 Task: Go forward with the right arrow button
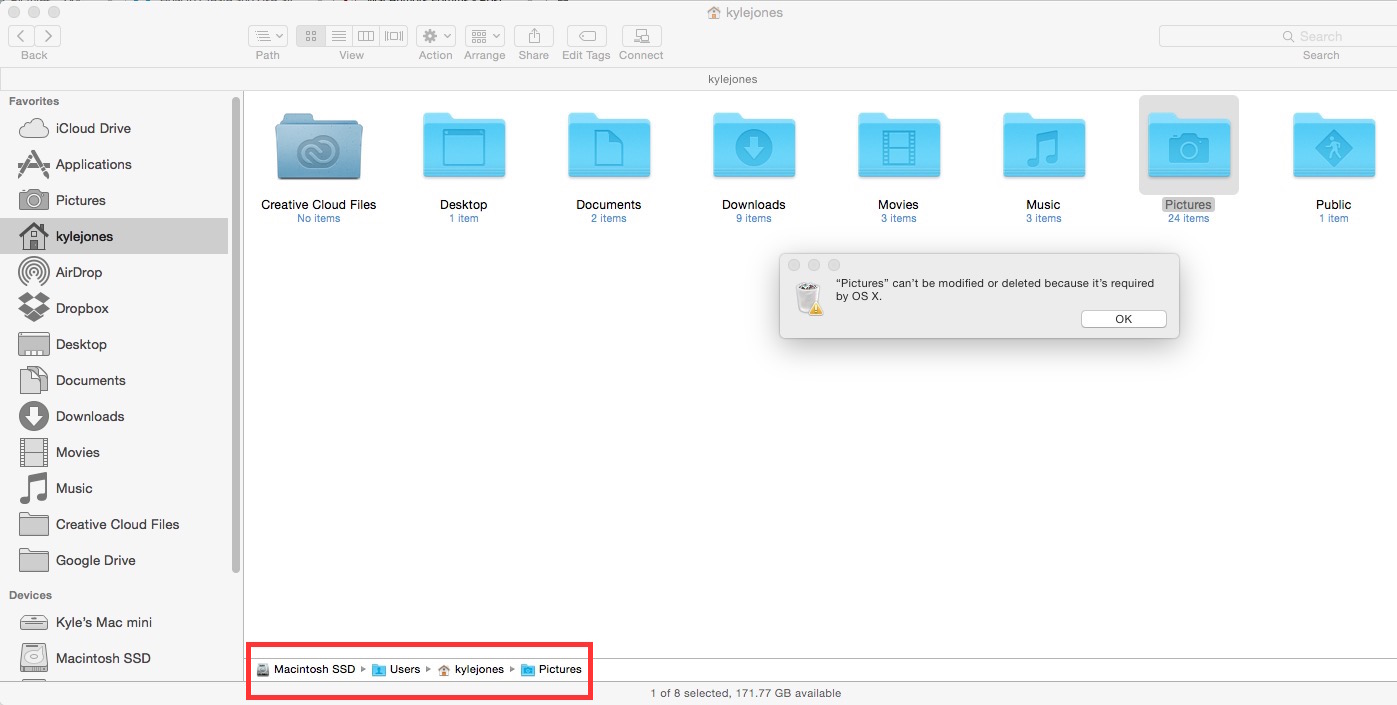[47, 36]
